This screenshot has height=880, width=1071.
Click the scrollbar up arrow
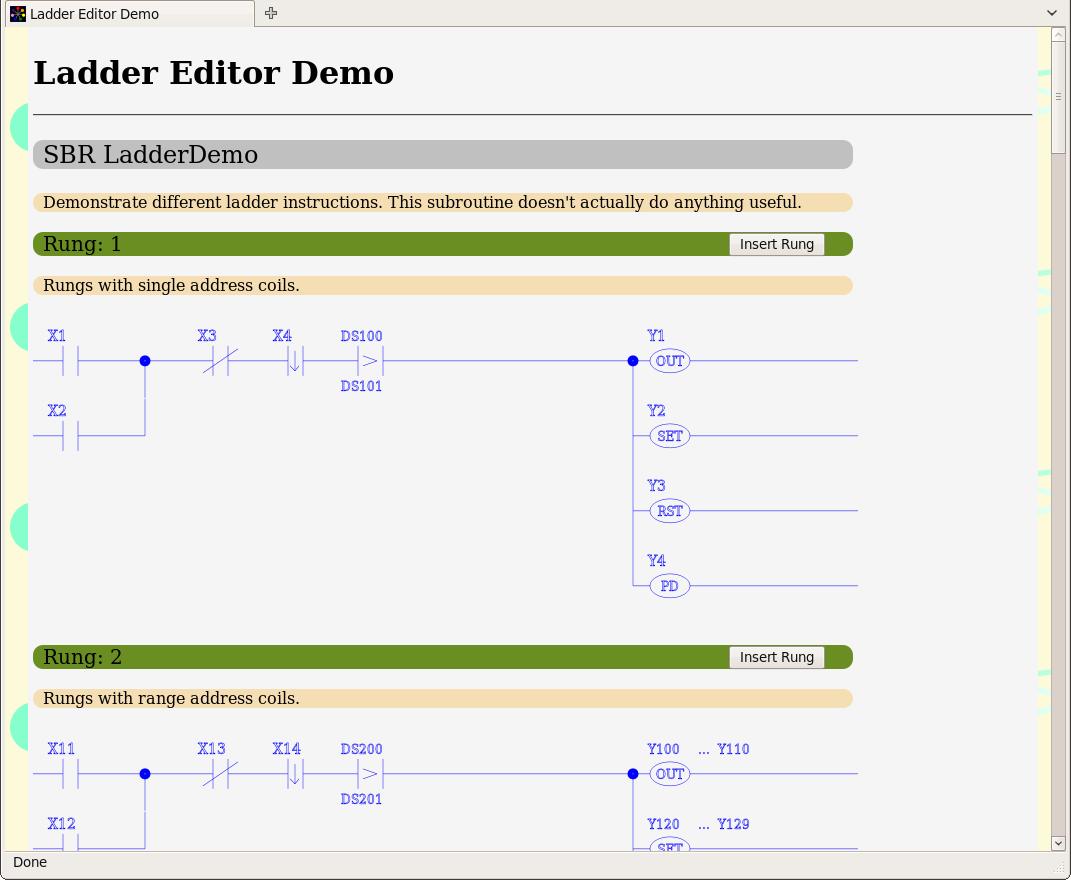click(x=1058, y=35)
